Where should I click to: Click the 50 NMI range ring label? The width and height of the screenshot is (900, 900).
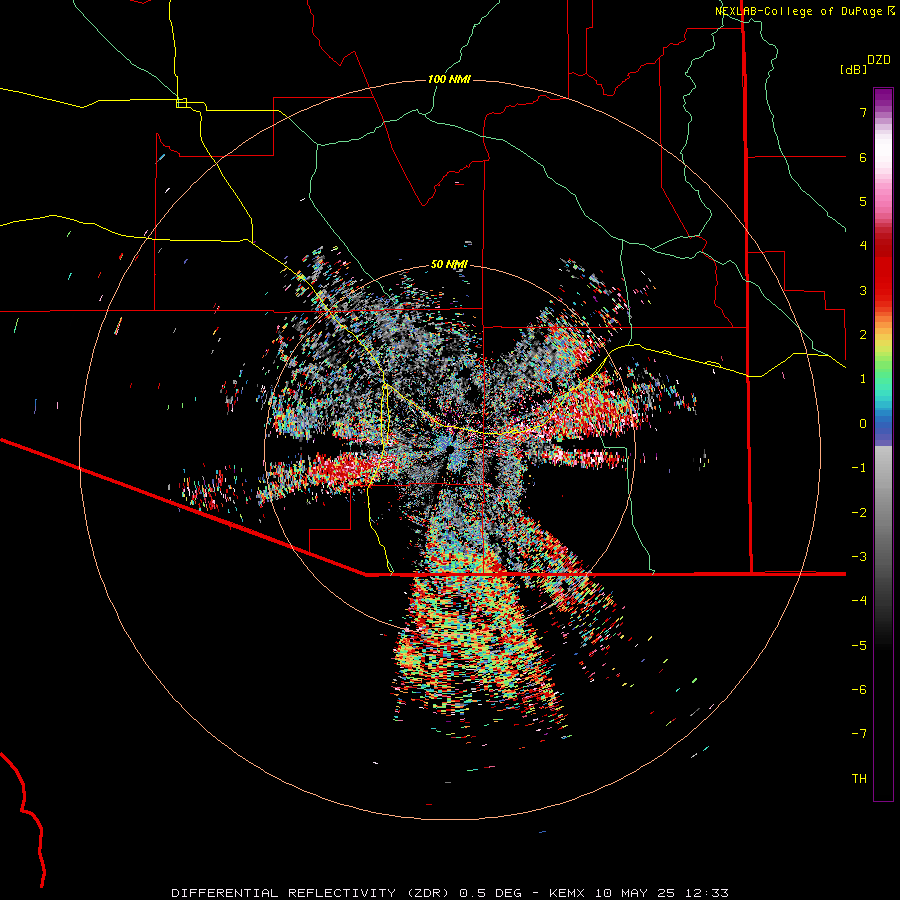tap(449, 265)
